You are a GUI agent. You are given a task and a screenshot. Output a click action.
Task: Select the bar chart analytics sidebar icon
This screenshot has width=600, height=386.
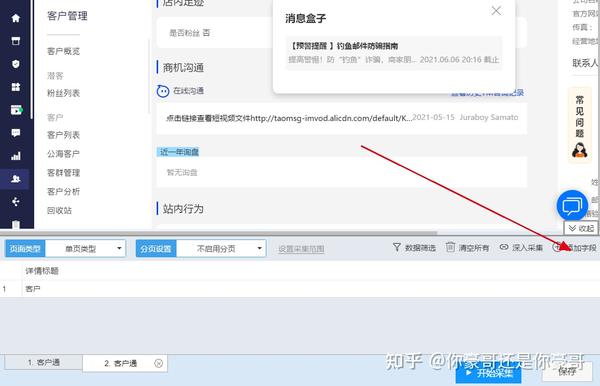point(16,156)
